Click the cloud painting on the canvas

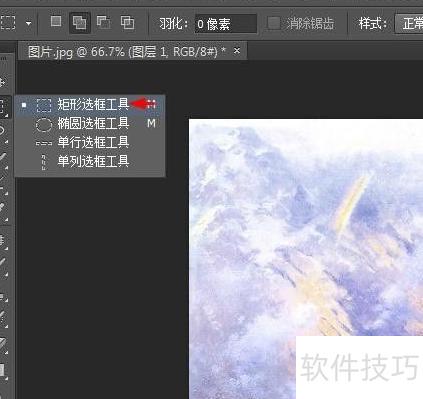tap(306, 259)
